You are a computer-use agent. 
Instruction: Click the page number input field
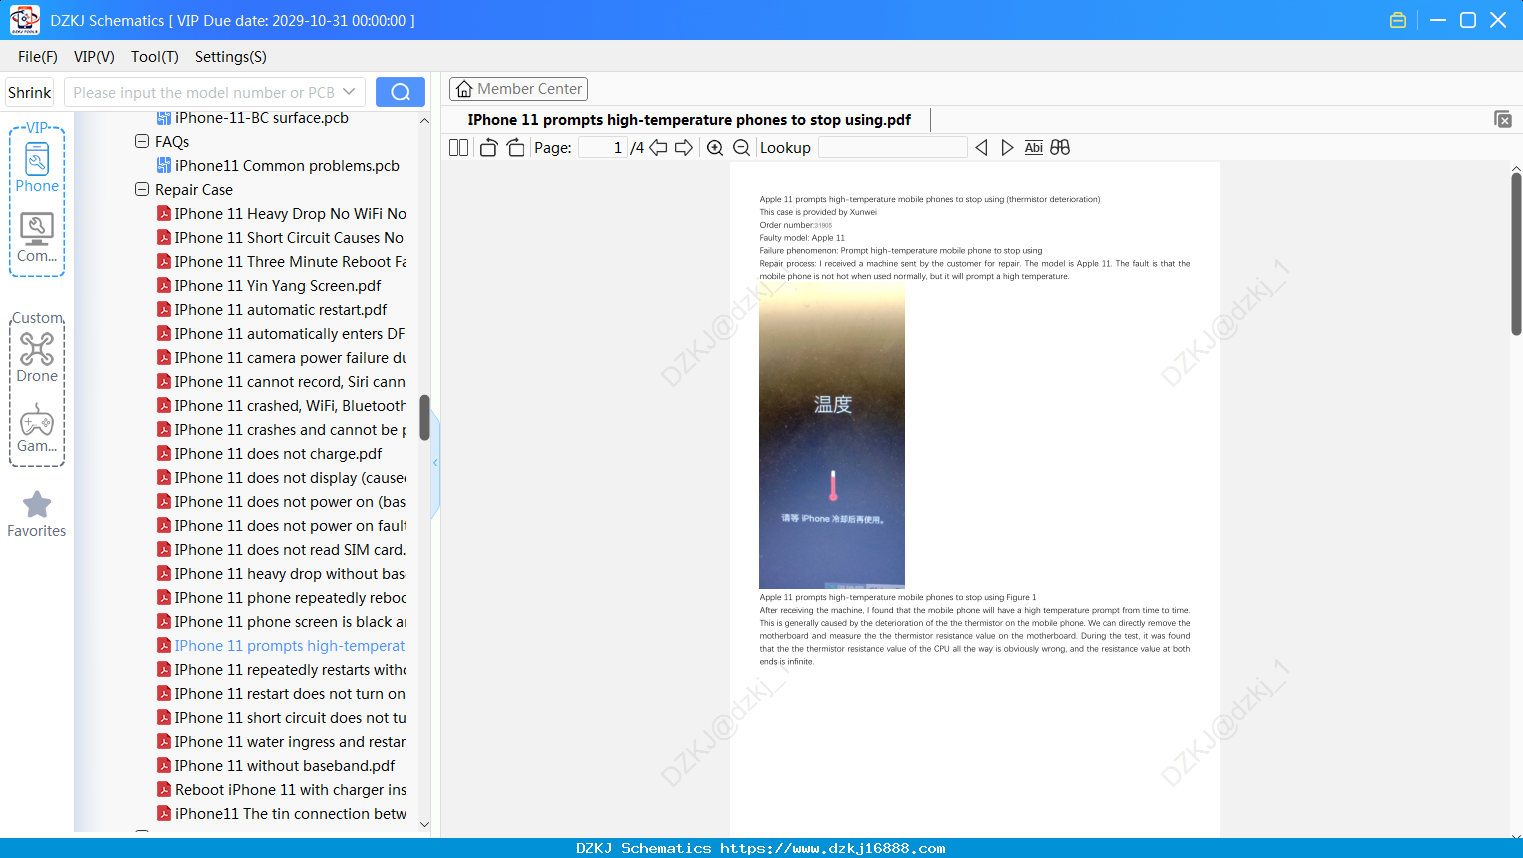(x=603, y=148)
